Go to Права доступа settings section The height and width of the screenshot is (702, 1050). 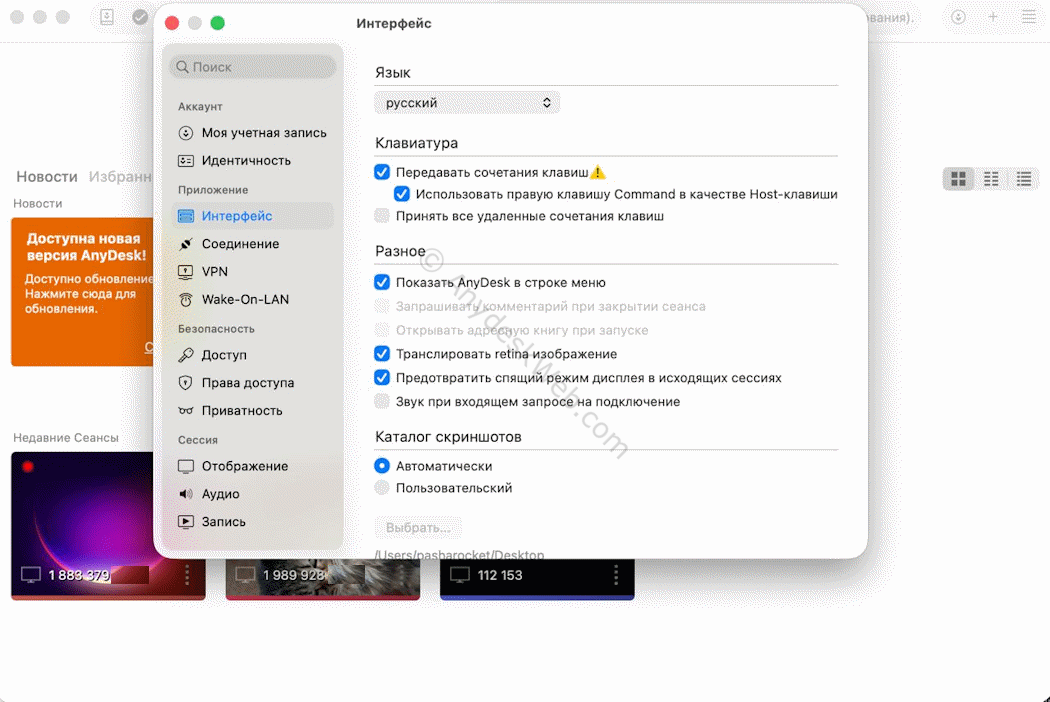click(x=252, y=383)
